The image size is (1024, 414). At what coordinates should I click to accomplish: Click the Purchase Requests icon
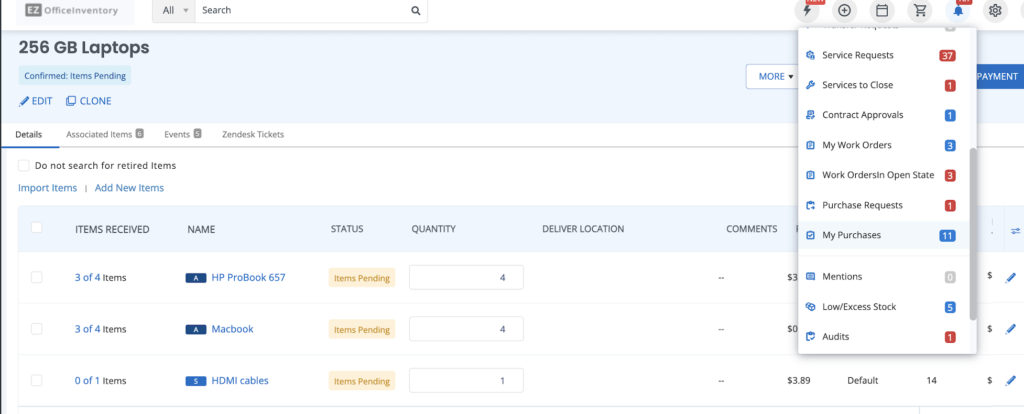click(x=810, y=206)
